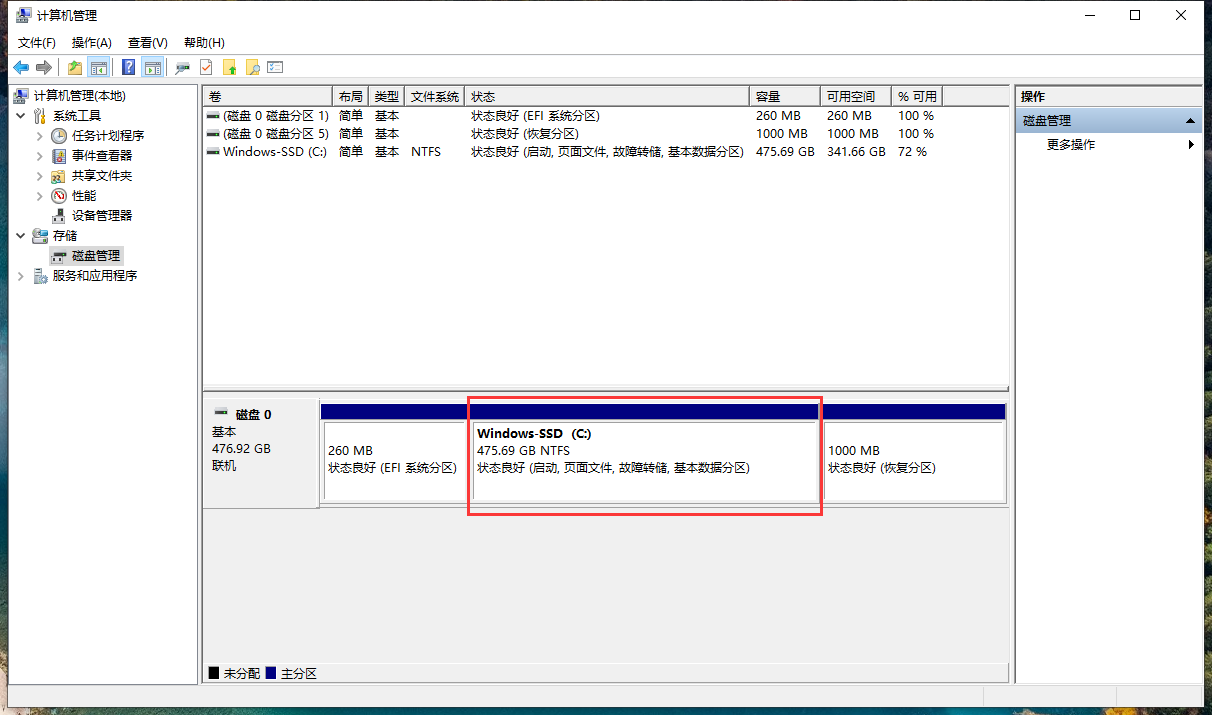Click the tools icon beside 系统工具
Viewport: 1212px width, 715px height.
41,116
